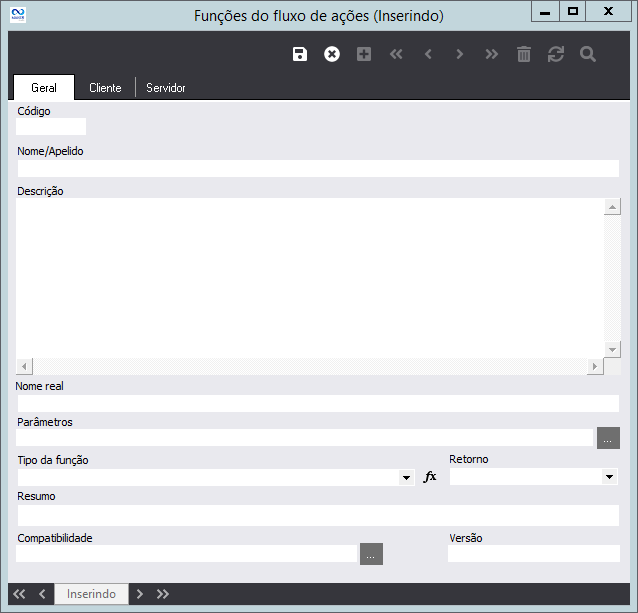Go to last record in top toolbar
Screen dimensions: 638x613
point(491,54)
